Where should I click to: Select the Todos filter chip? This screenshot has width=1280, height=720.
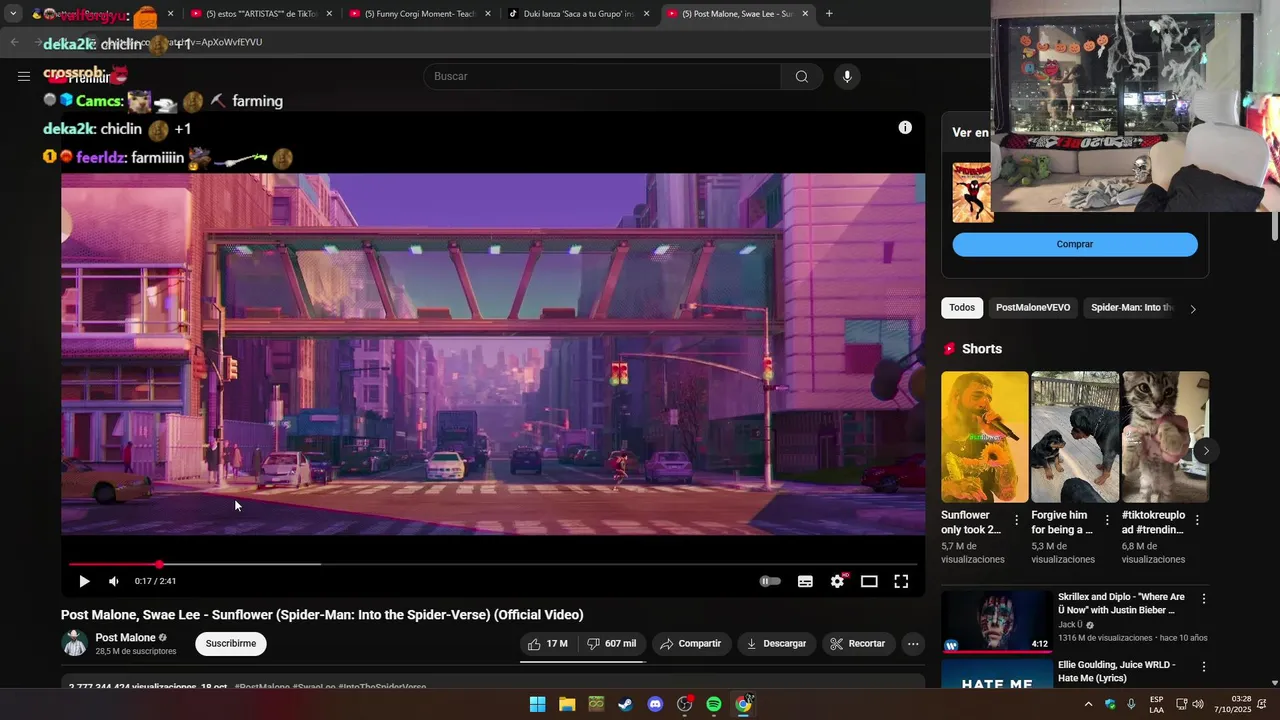[x=962, y=308]
